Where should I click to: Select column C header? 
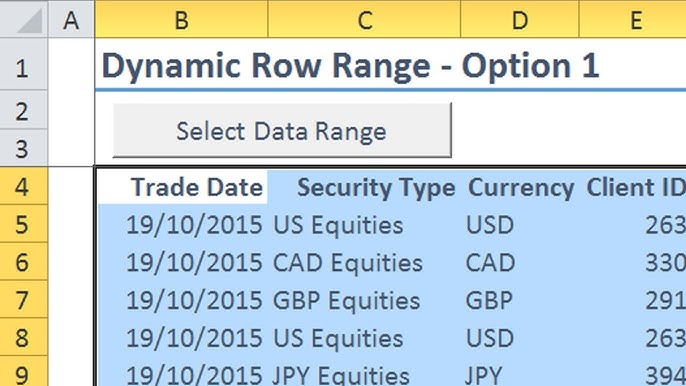click(364, 19)
